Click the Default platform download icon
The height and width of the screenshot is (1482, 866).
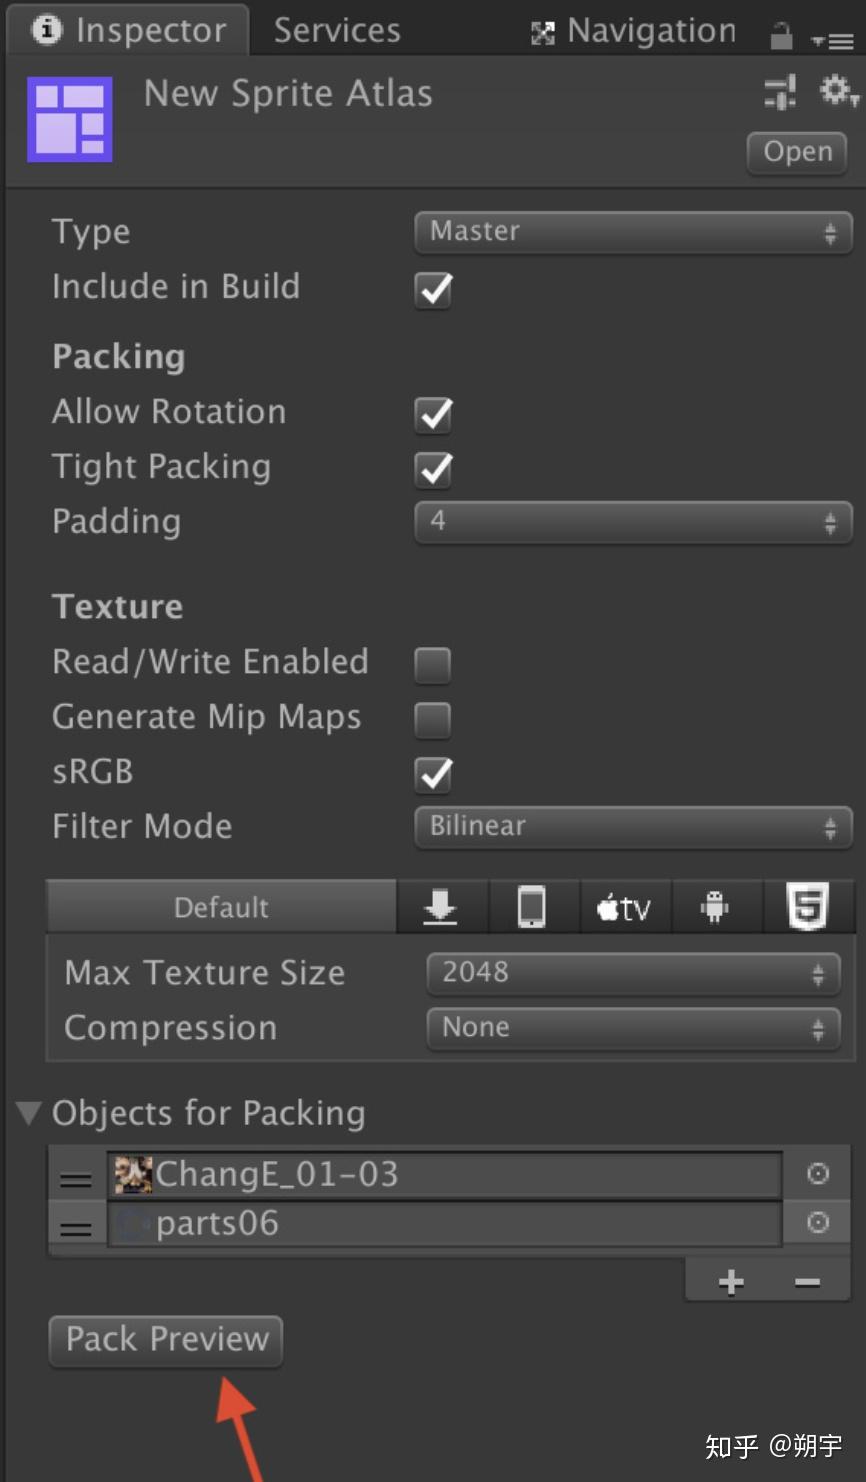[440, 907]
